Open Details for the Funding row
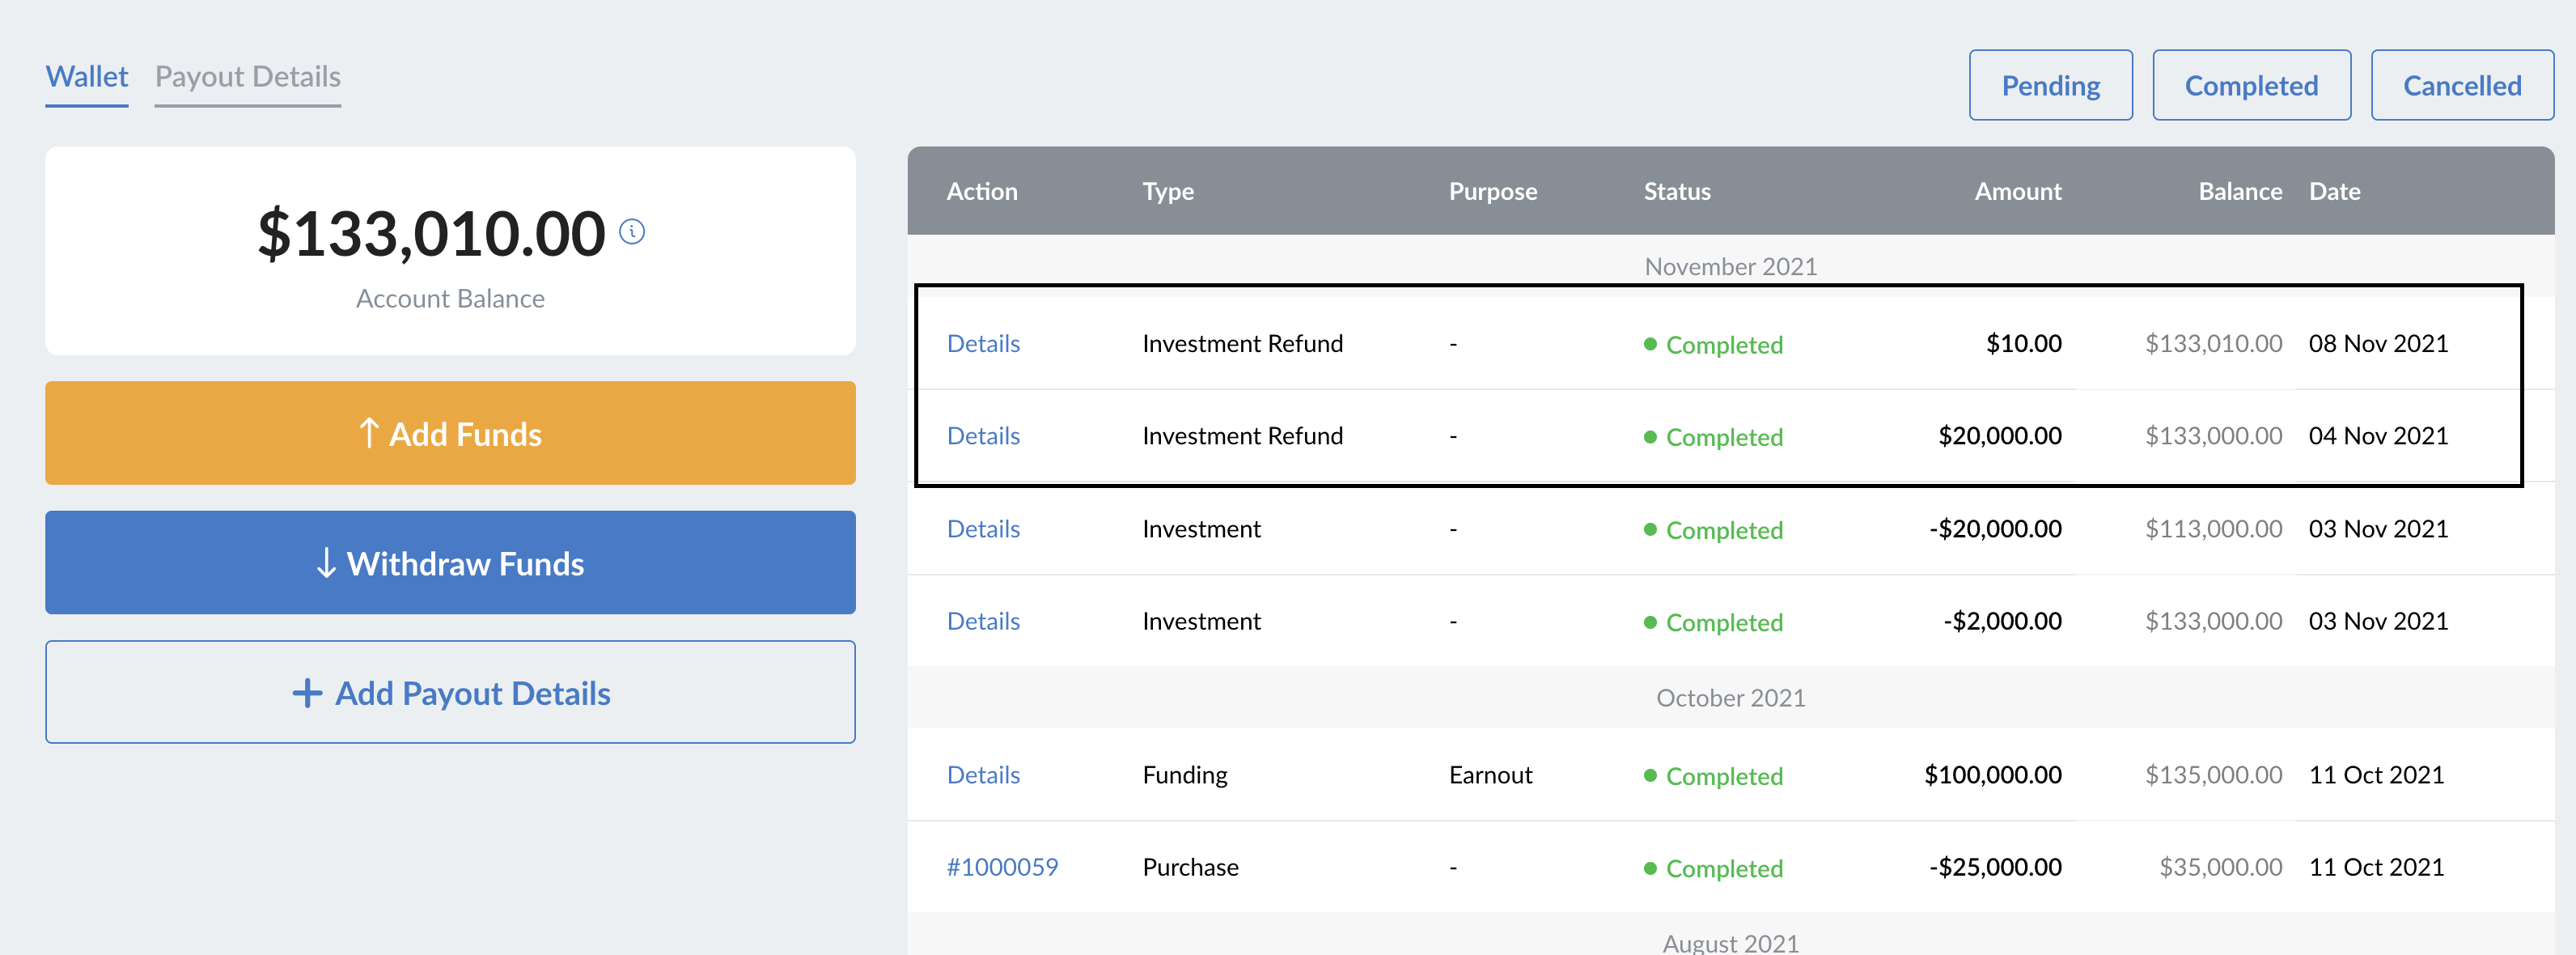 tap(983, 775)
